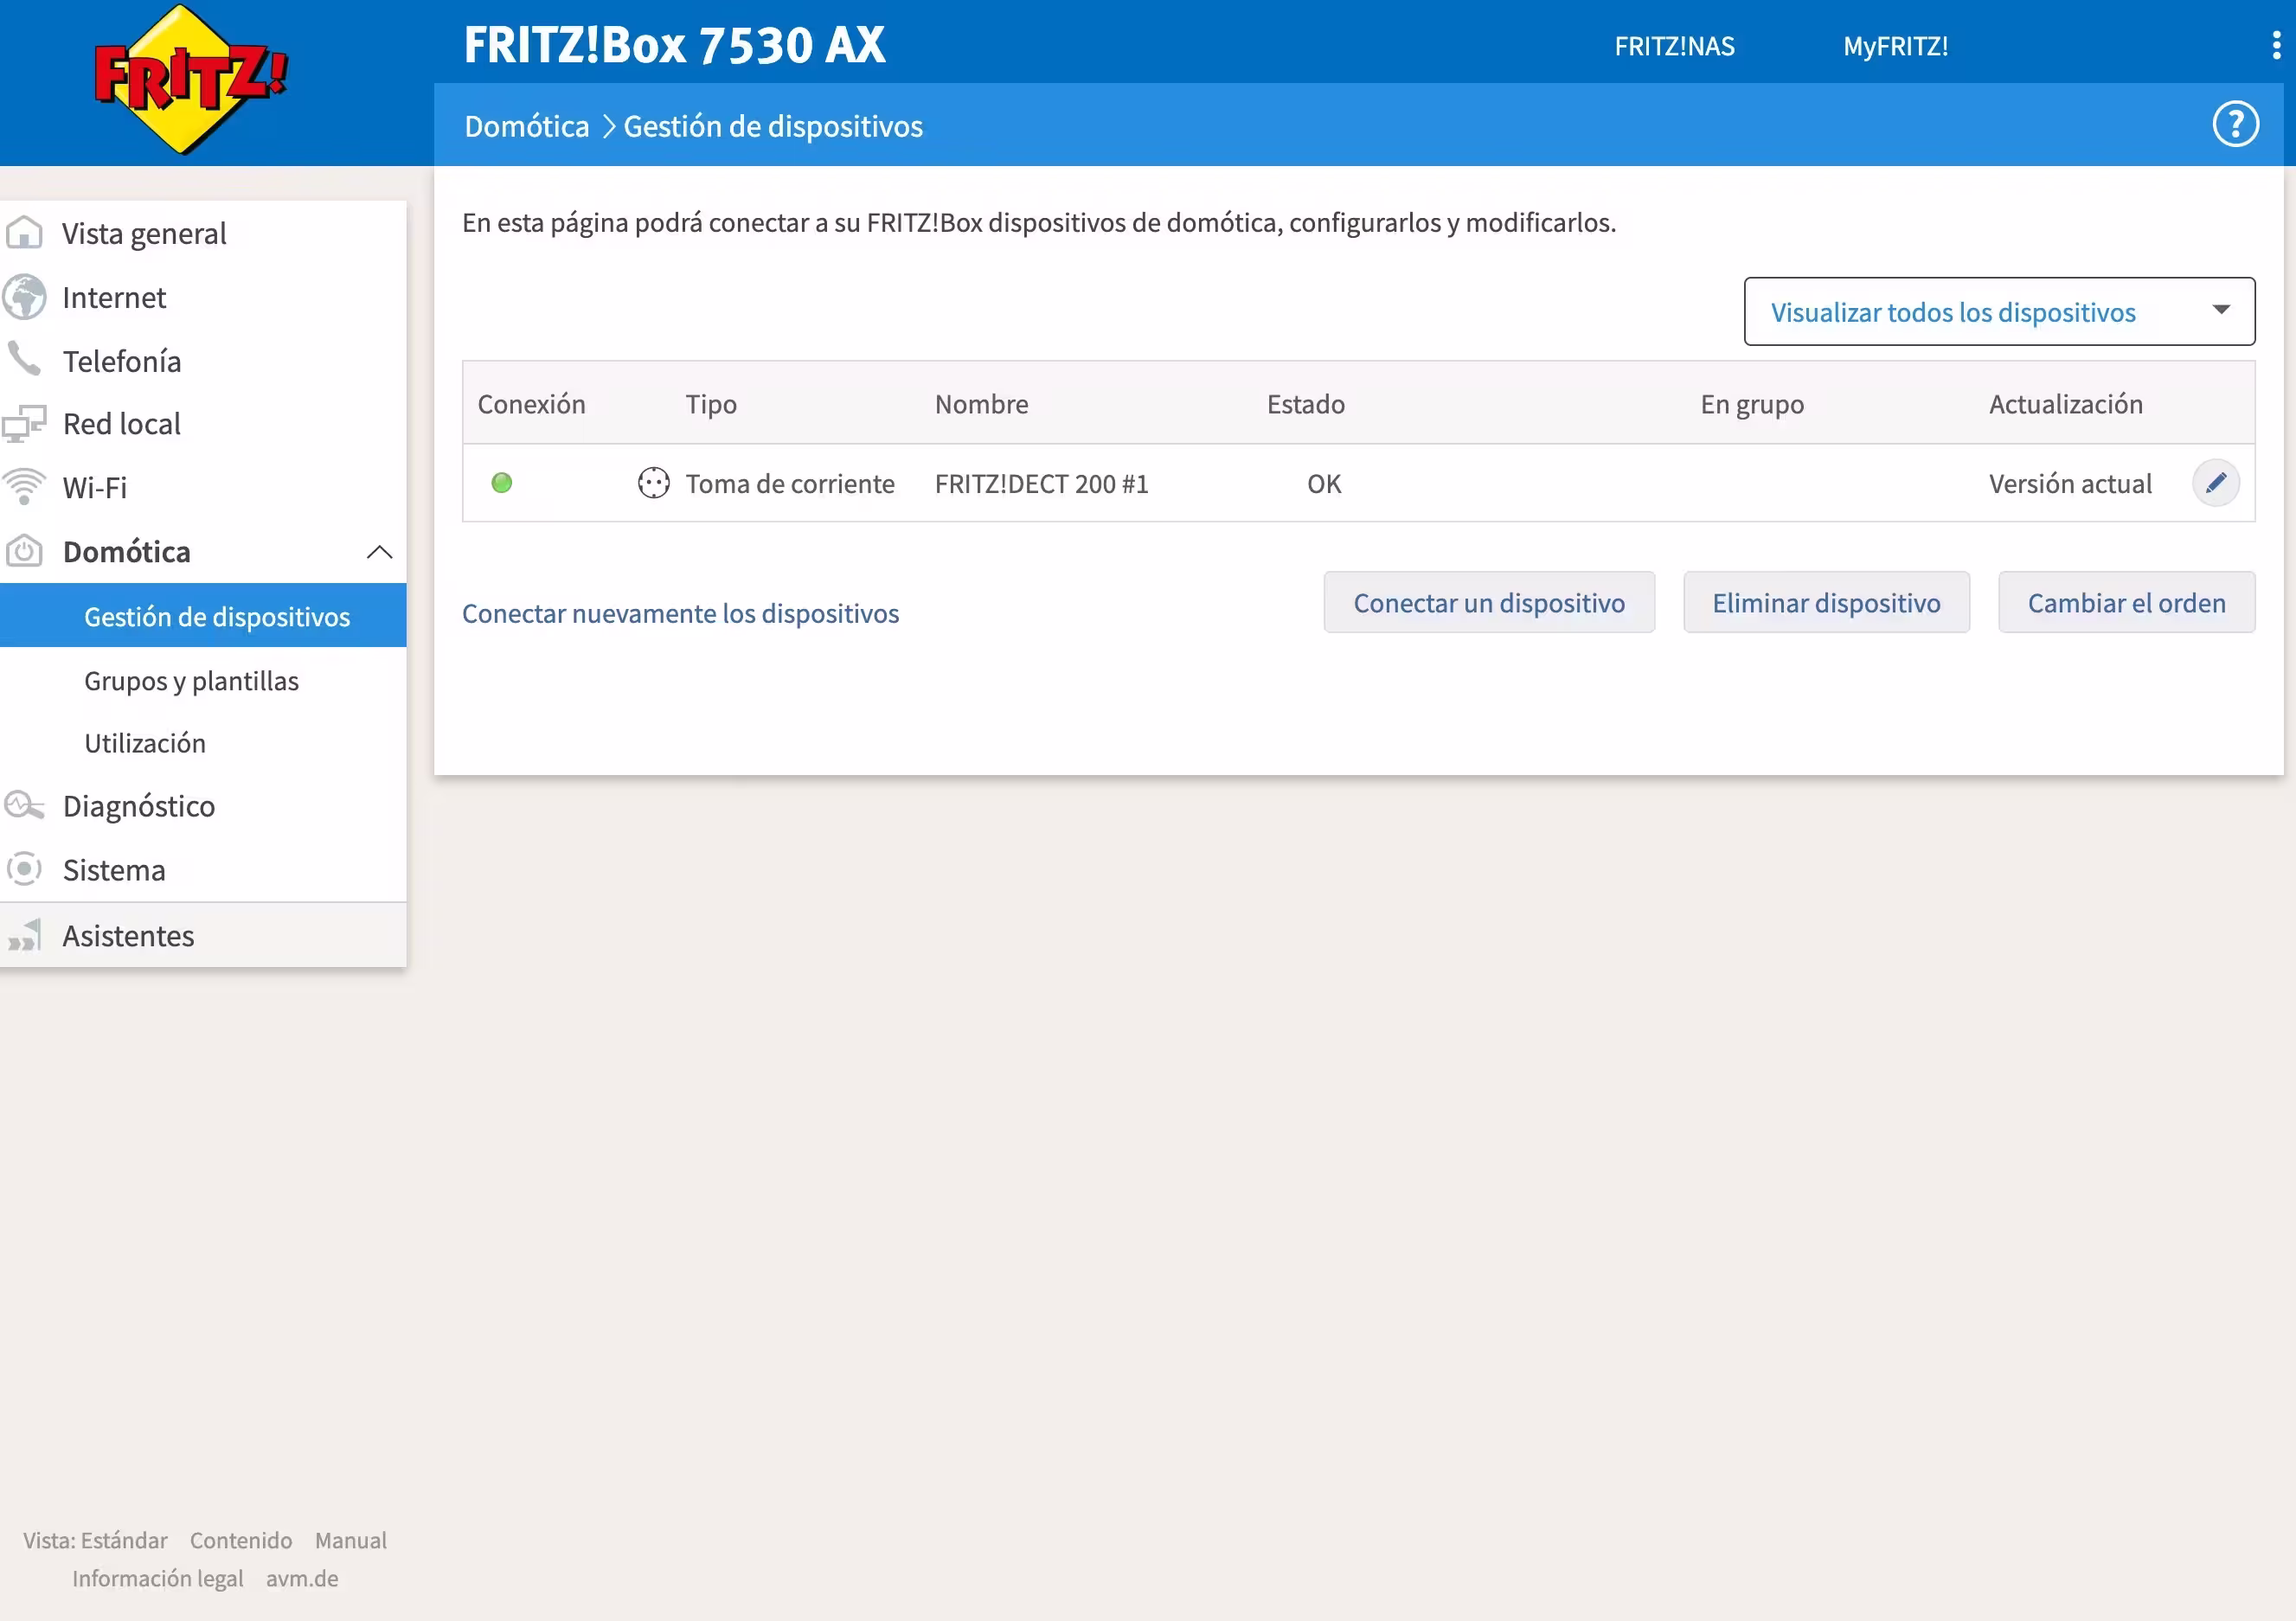The width and height of the screenshot is (2296, 1621).
Task: Click the house icon beside Vista general
Action: pyautogui.click(x=24, y=233)
